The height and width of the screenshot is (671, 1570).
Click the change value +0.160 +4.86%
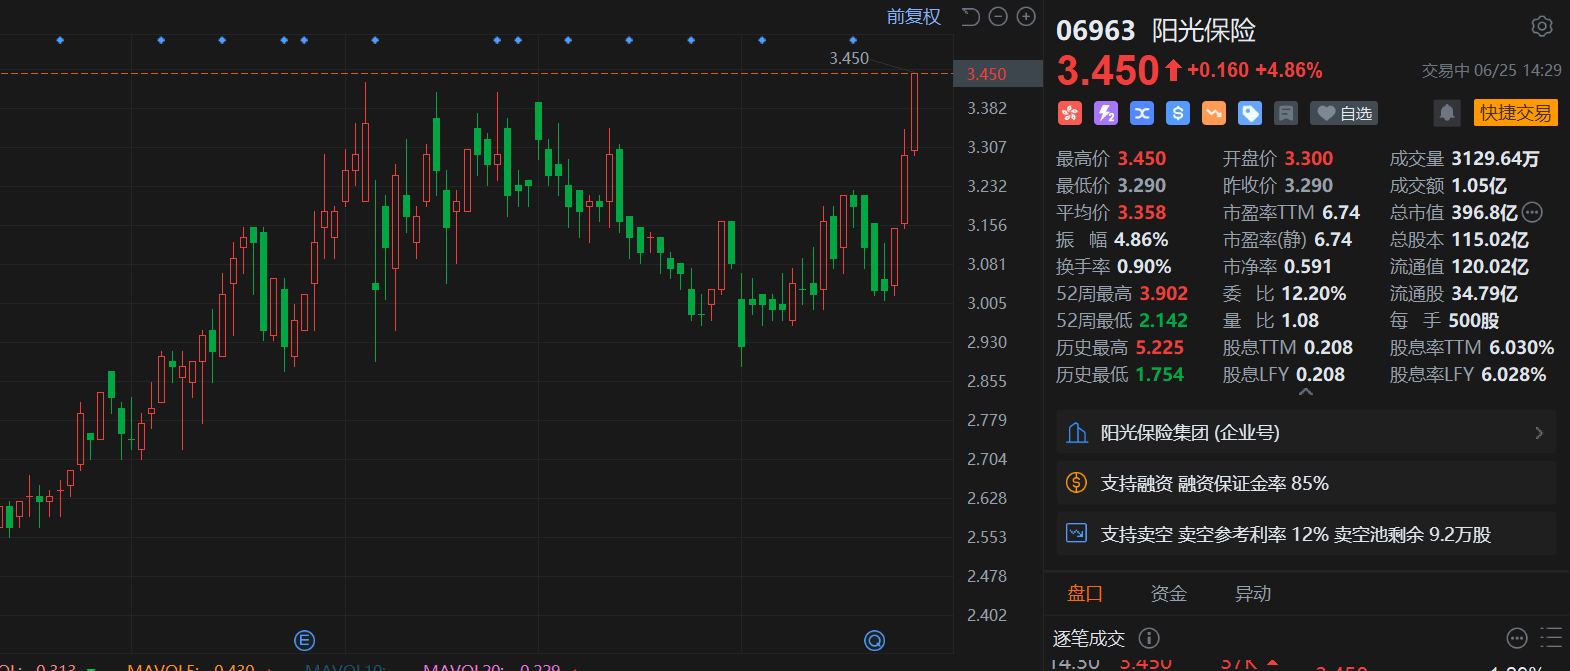tap(1255, 70)
